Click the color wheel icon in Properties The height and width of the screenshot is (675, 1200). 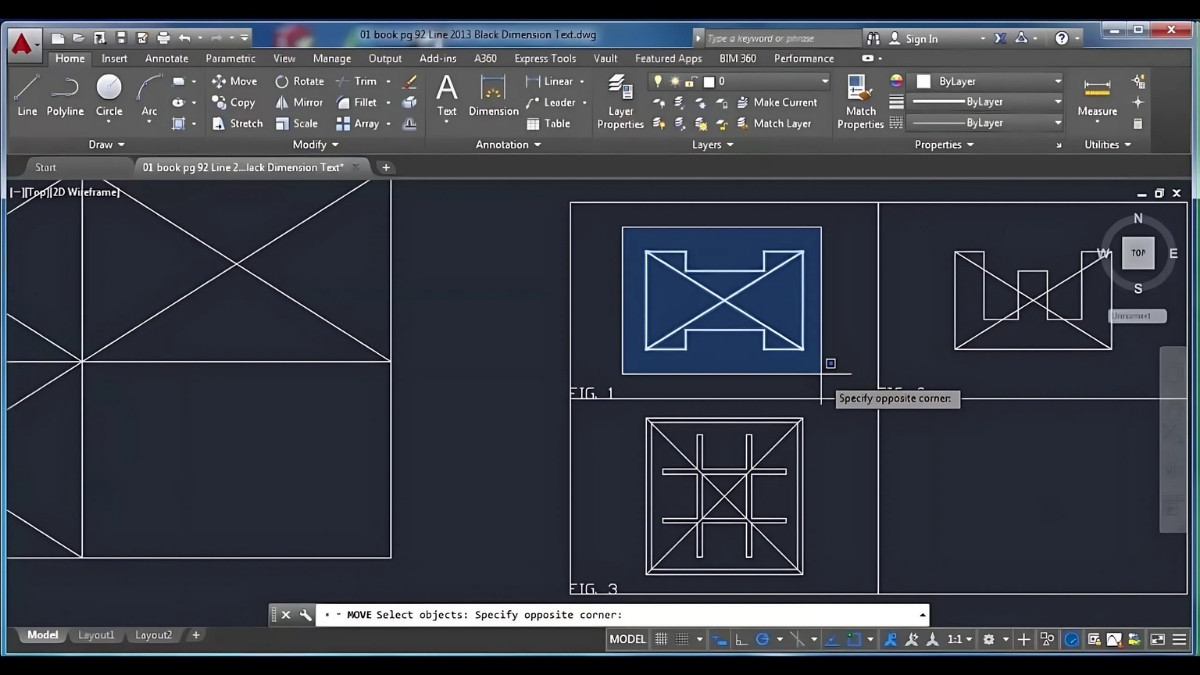pyautogui.click(x=896, y=81)
